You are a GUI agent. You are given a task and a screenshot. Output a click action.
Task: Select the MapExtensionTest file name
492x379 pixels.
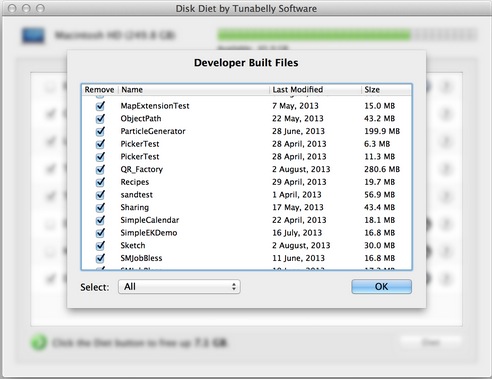tap(155, 106)
